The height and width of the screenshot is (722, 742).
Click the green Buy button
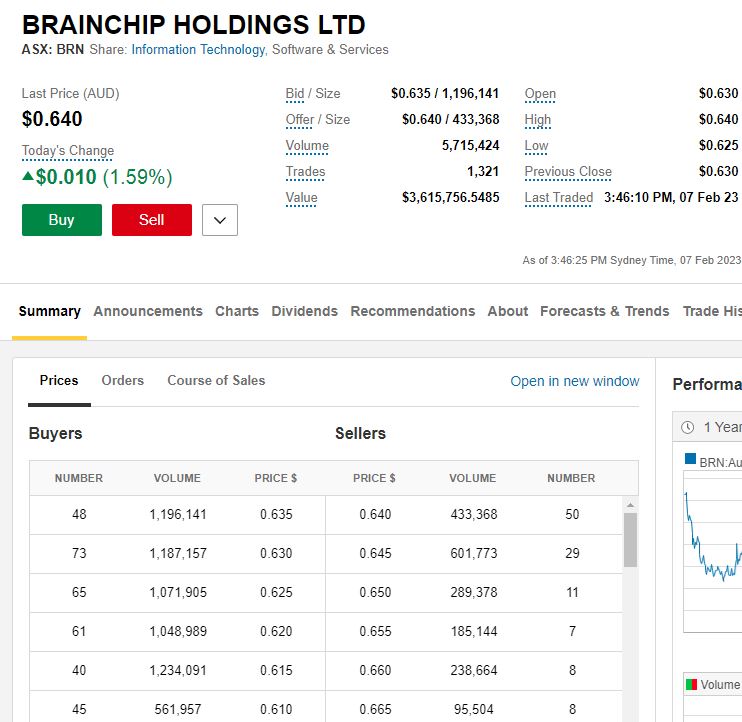(62, 220)
